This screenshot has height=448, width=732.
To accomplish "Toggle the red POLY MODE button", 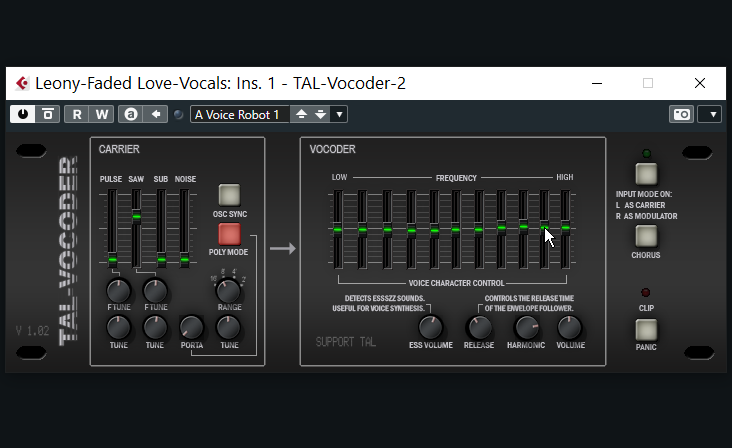I will 229,234.
